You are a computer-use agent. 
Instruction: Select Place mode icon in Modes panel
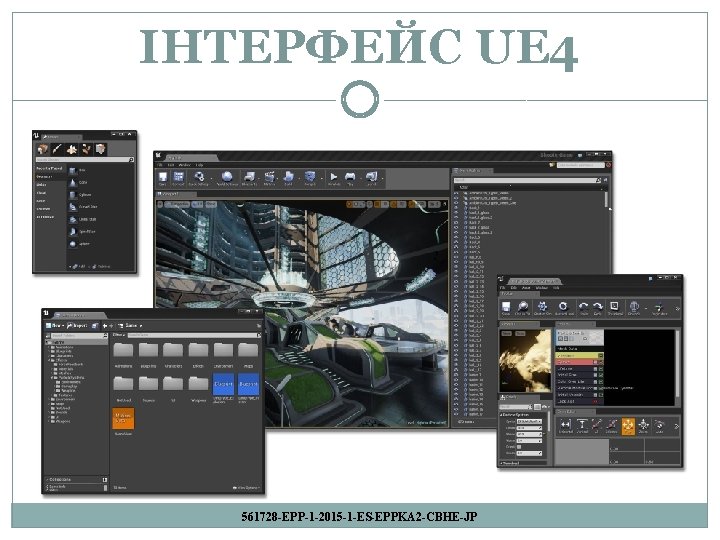point(43,149)
